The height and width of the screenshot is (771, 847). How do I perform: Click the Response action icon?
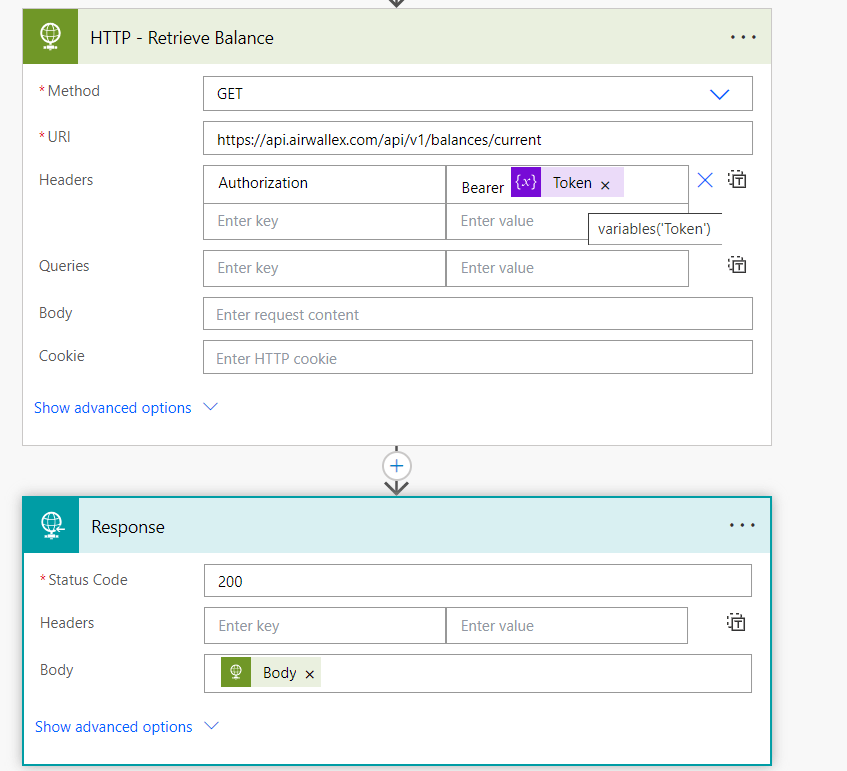52,526
